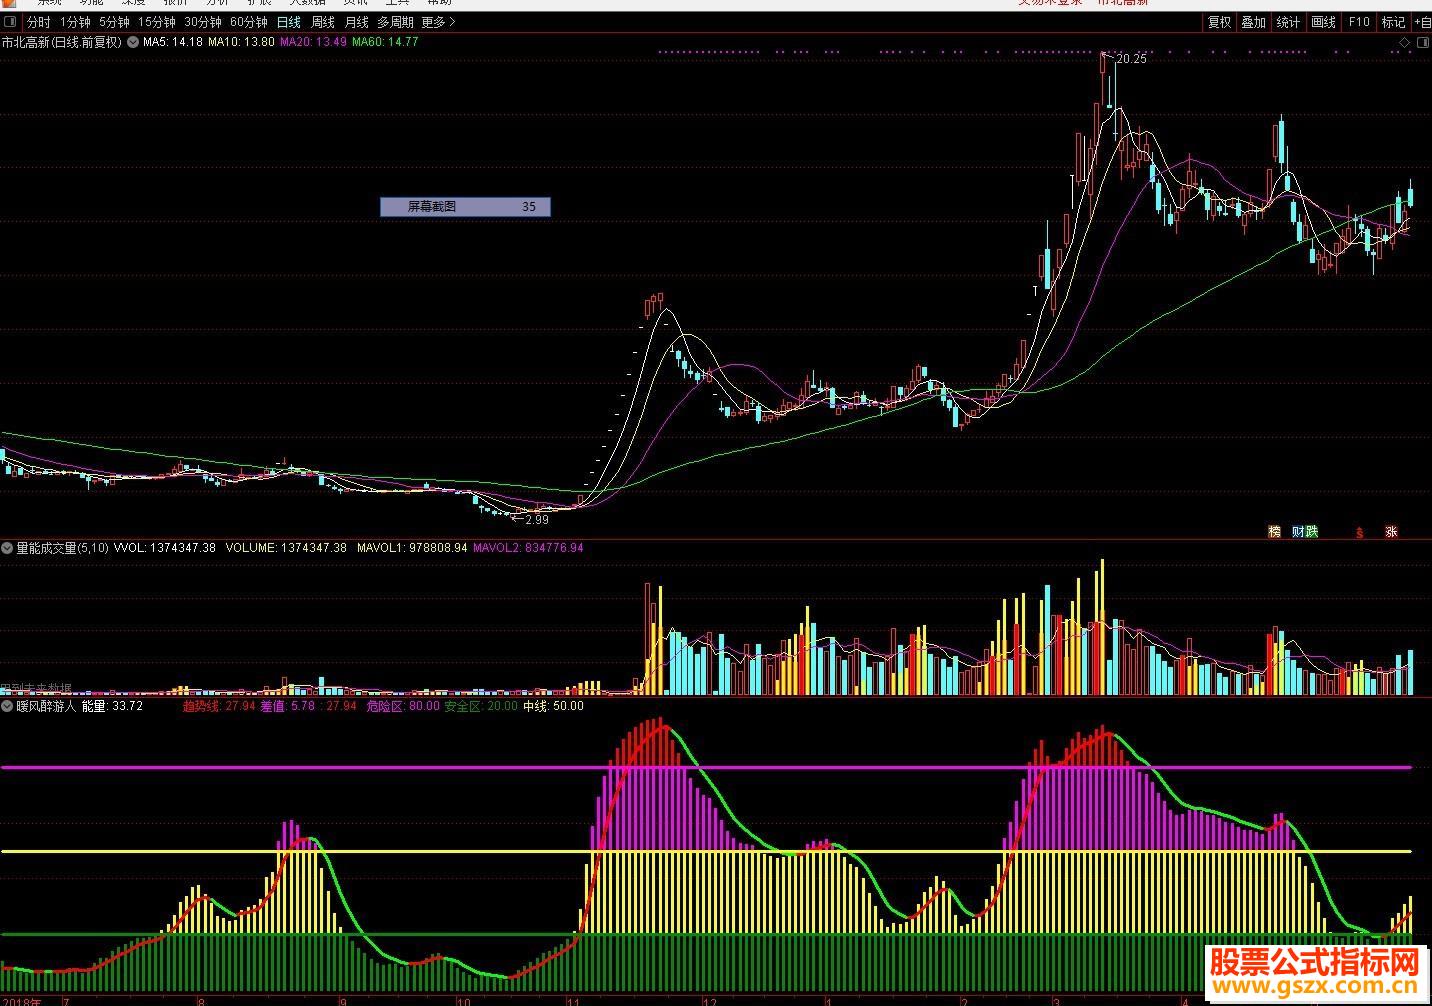Click the 暖风醉游人 indicator name

click(x=46, y=706)
